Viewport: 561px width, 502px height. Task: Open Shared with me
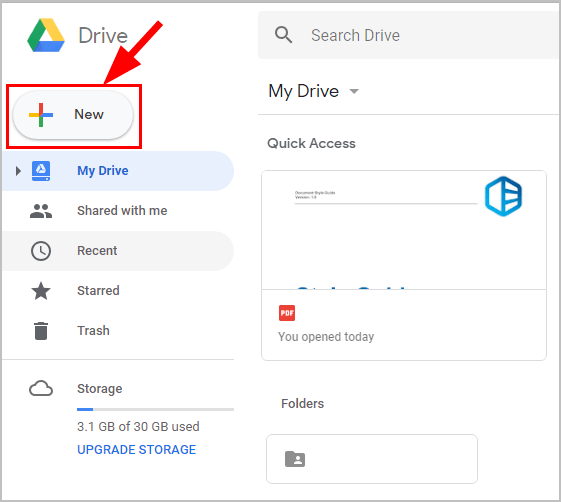118,211
